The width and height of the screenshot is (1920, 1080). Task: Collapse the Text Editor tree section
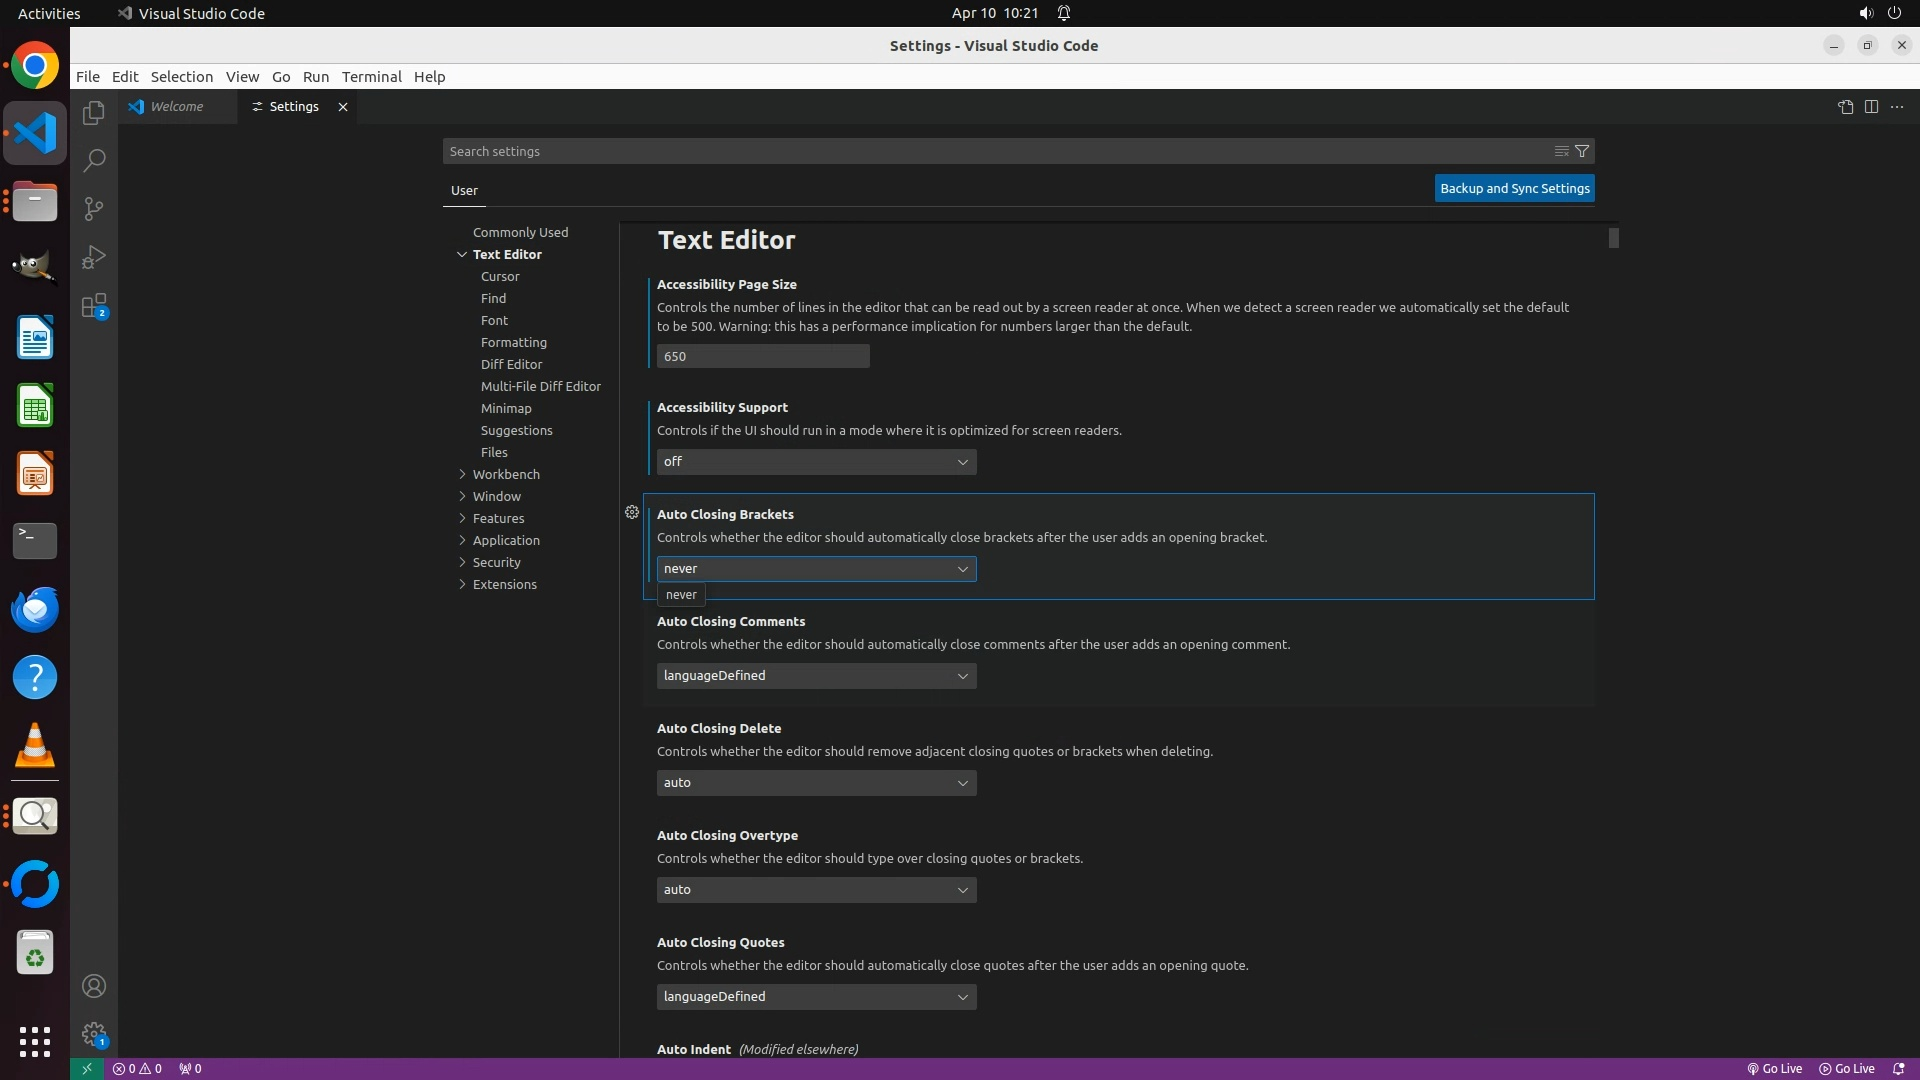pos(463,254)
